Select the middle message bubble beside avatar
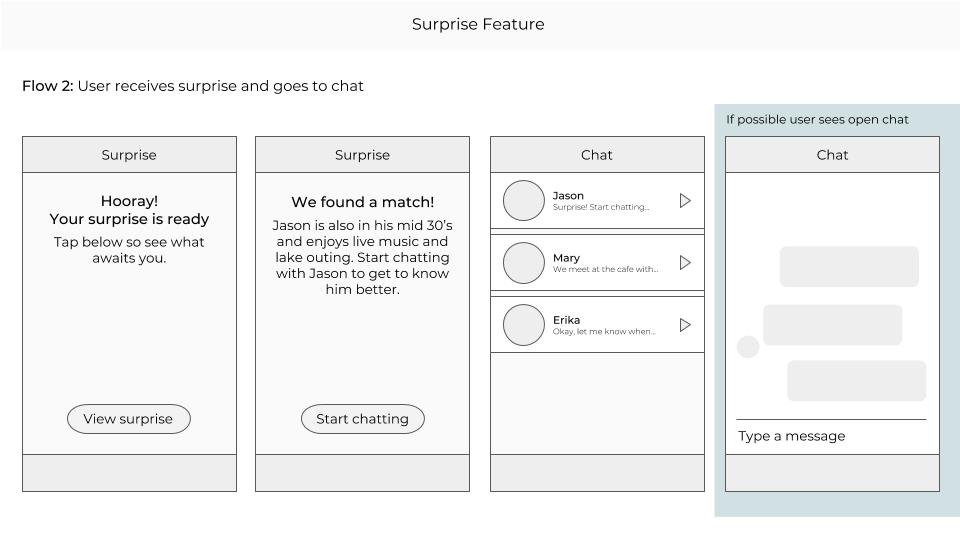 (x=833, y=325)
